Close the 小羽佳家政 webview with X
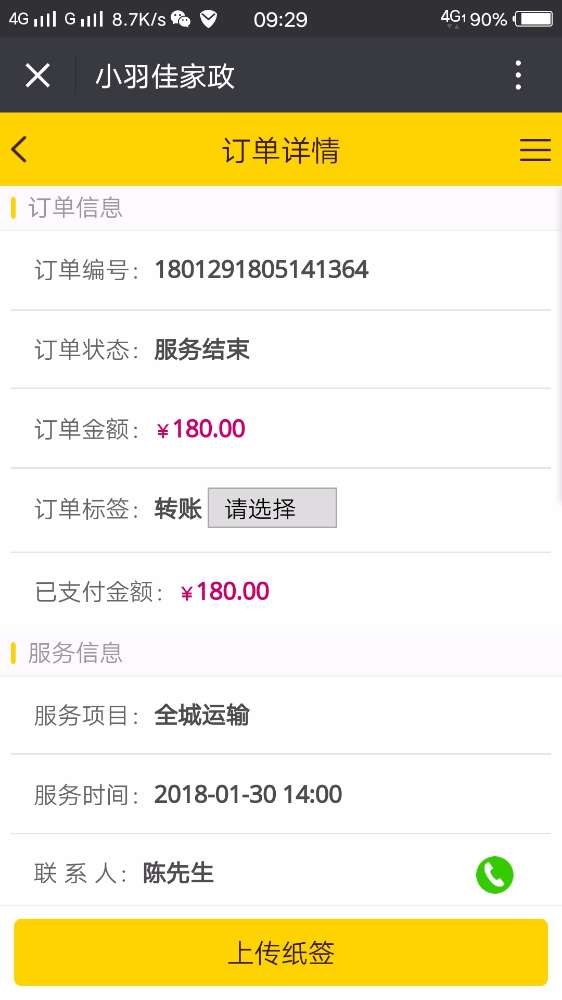 point(38,76)
